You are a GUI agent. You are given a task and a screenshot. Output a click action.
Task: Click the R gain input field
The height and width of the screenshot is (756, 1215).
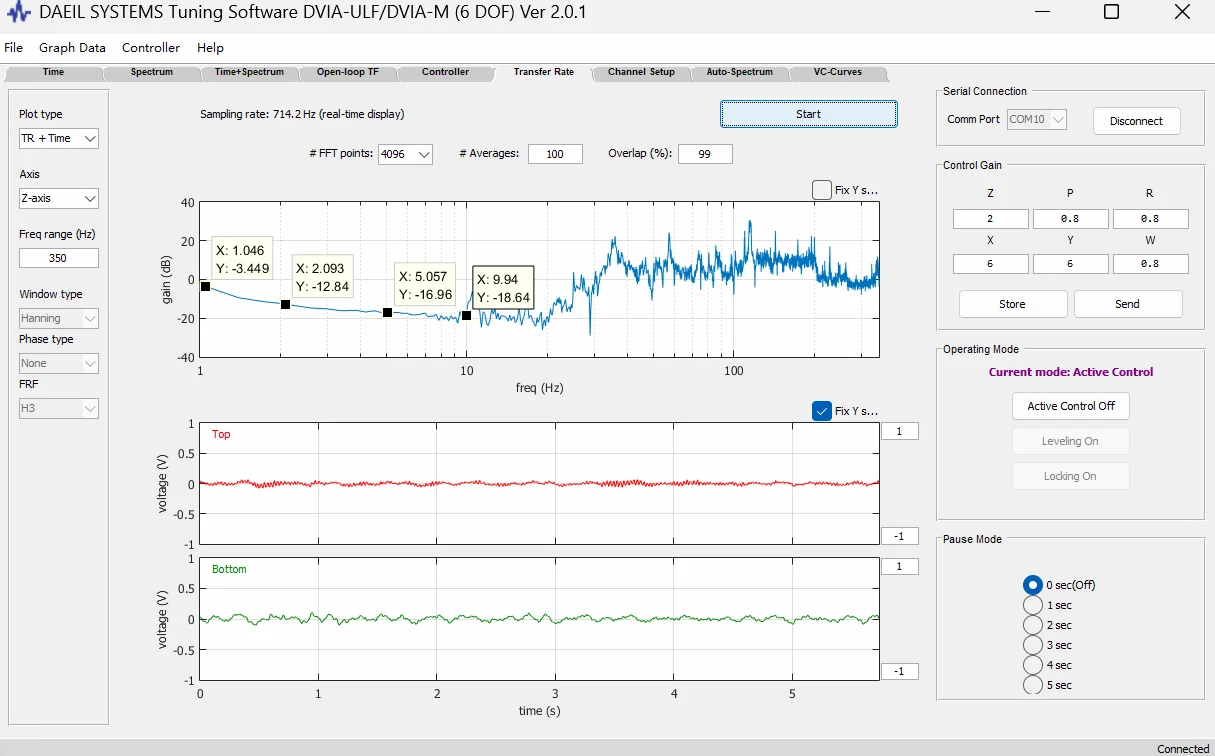pos(1150,219)
